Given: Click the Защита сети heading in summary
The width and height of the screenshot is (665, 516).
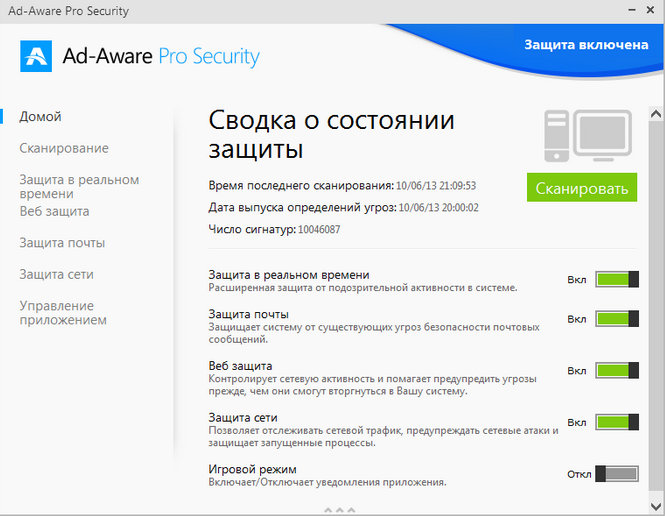Looking at the screenshot, I should 243,418.
